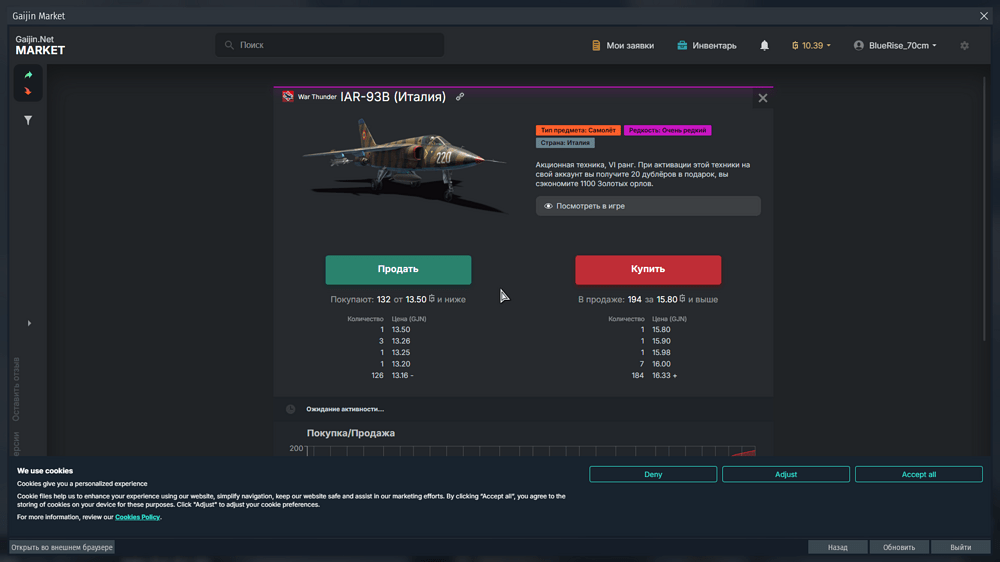1000x562 pixels.
Task: Open the Cookies Policy link
Action: pyautogui.click(x=137, y=517)
